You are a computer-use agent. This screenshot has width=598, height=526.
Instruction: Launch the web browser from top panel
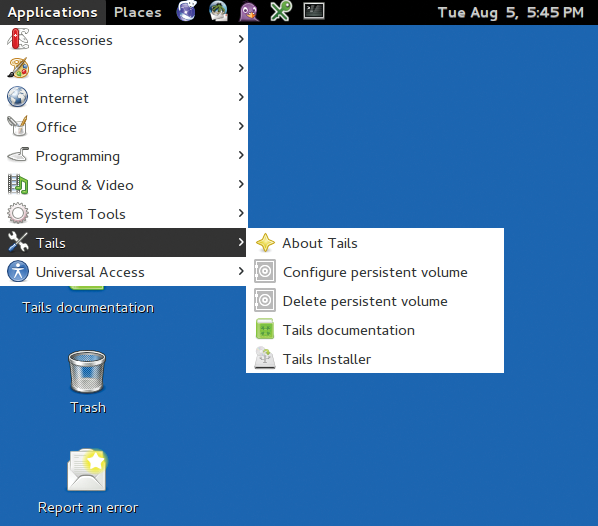pyautogui.click(x=186, y=11)
